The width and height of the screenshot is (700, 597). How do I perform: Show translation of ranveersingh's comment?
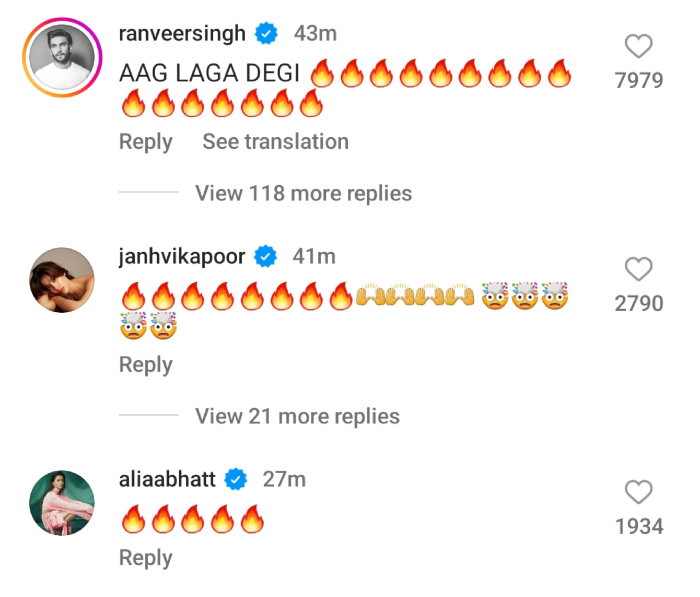click(275, 142)
